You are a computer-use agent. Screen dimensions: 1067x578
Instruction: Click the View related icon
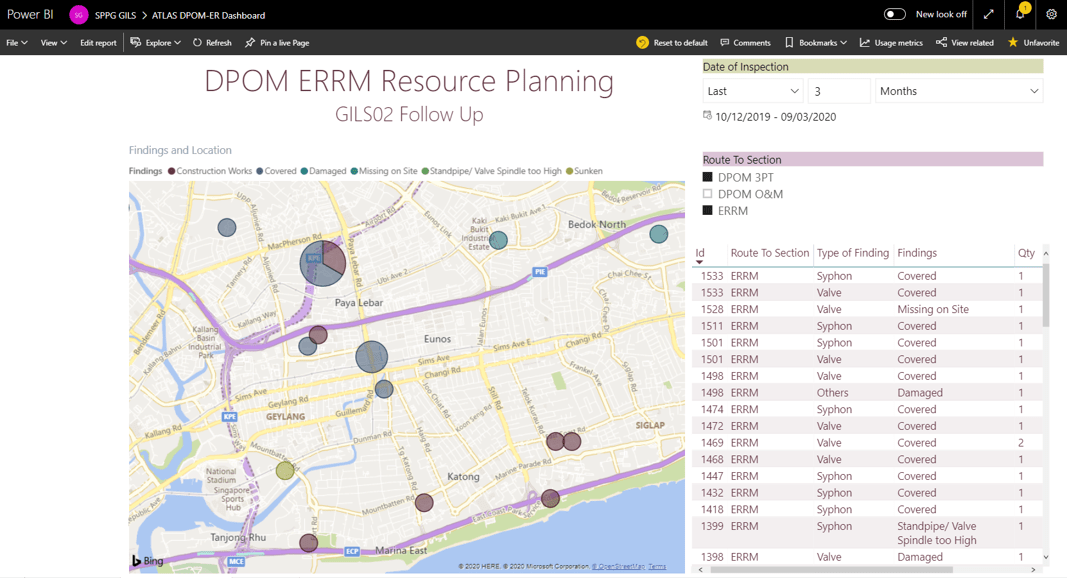[x=941, y=42]
